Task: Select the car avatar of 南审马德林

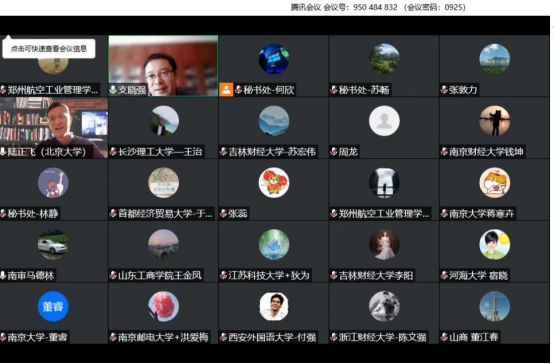Action: coord(53,245)
